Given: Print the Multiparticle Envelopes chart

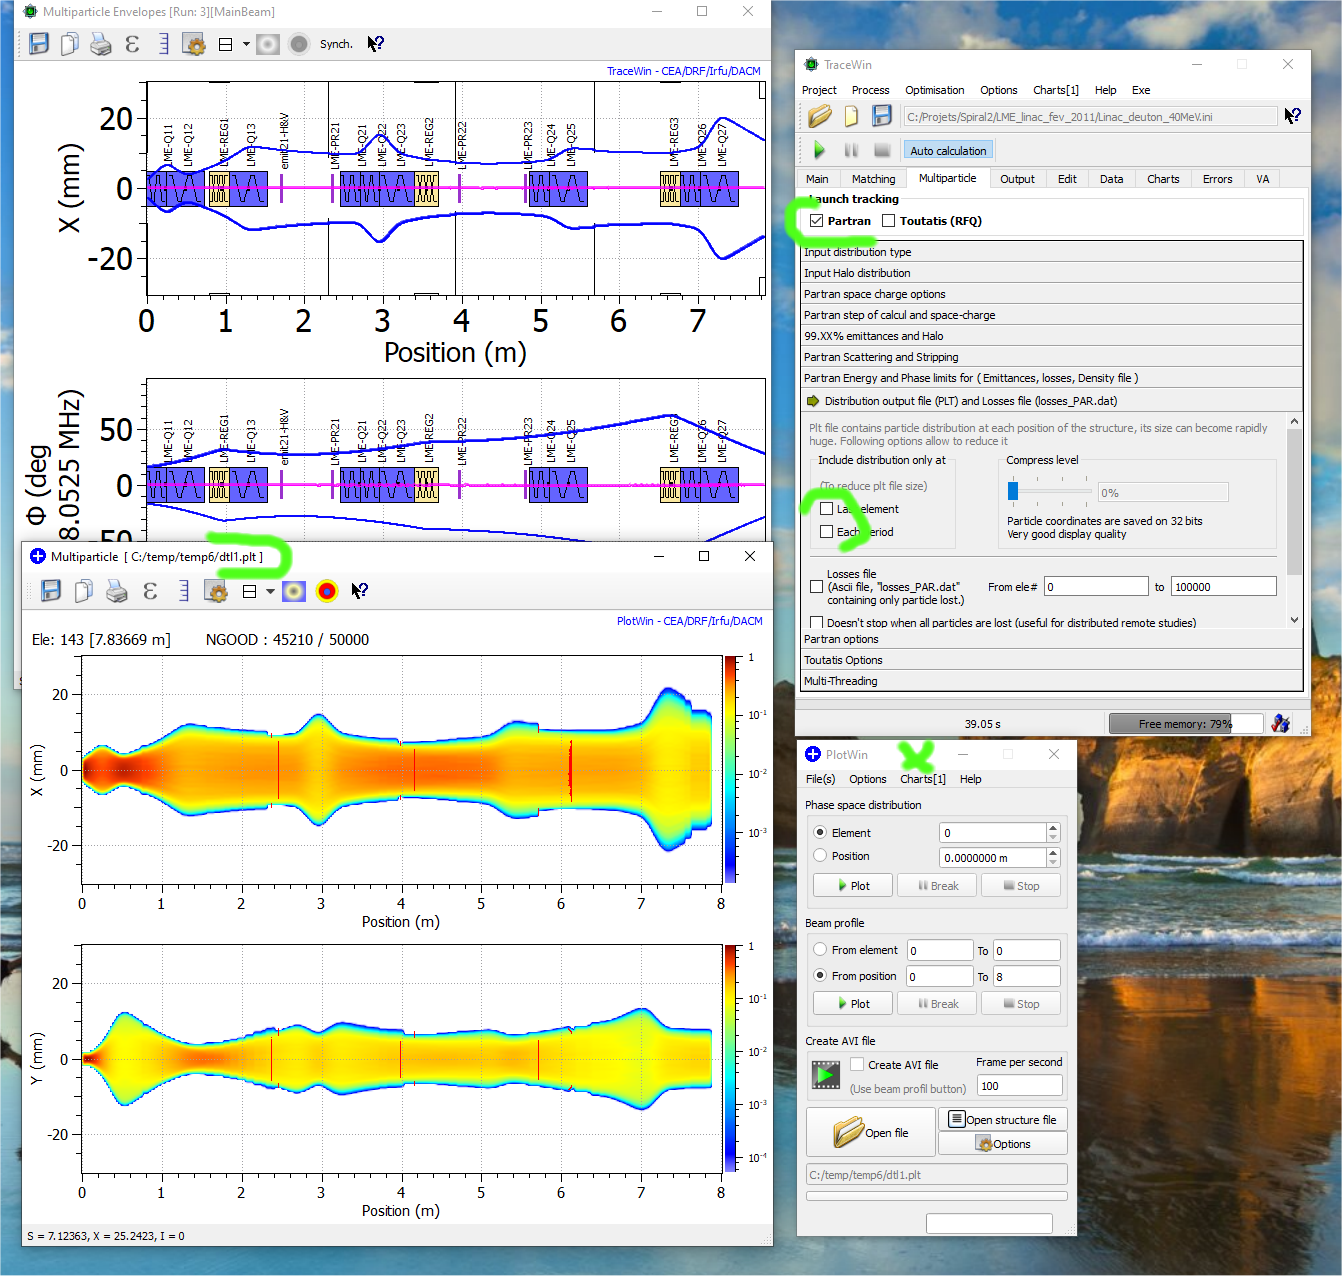Looking at the screenshot, I should click(100, 44).
